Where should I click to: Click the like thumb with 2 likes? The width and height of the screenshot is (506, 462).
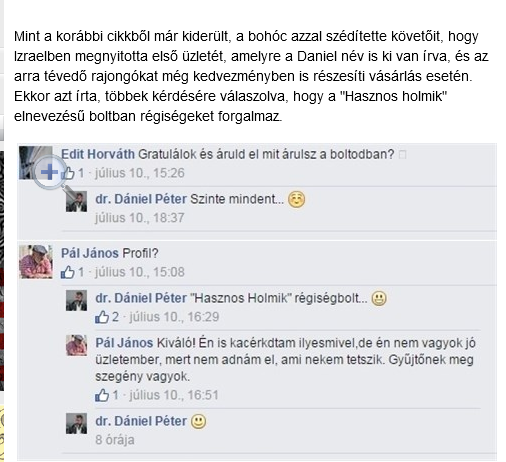click(x=102, y=317)
